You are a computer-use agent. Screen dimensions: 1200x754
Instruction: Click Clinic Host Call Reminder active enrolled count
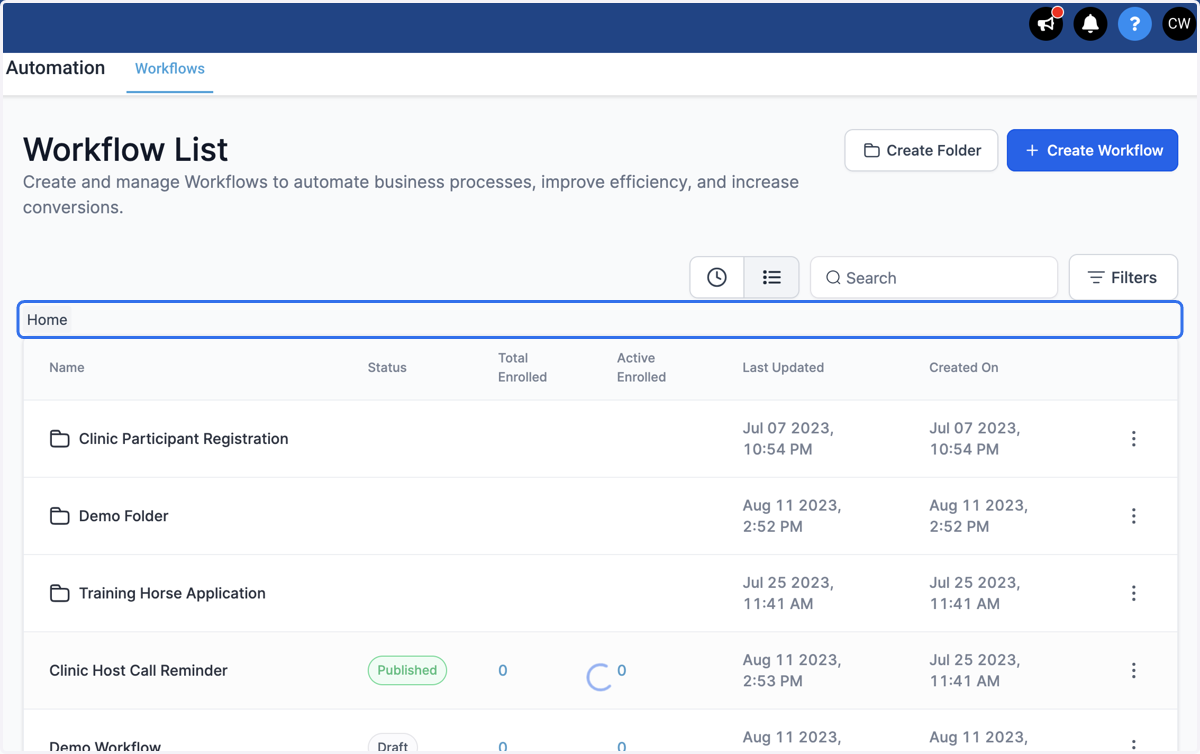(x=622, y=670)
